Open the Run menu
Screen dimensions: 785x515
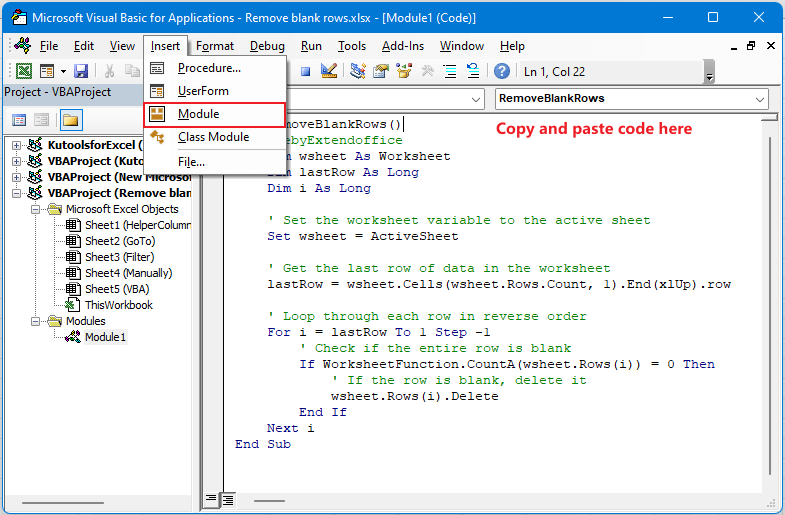pos(311,46)
